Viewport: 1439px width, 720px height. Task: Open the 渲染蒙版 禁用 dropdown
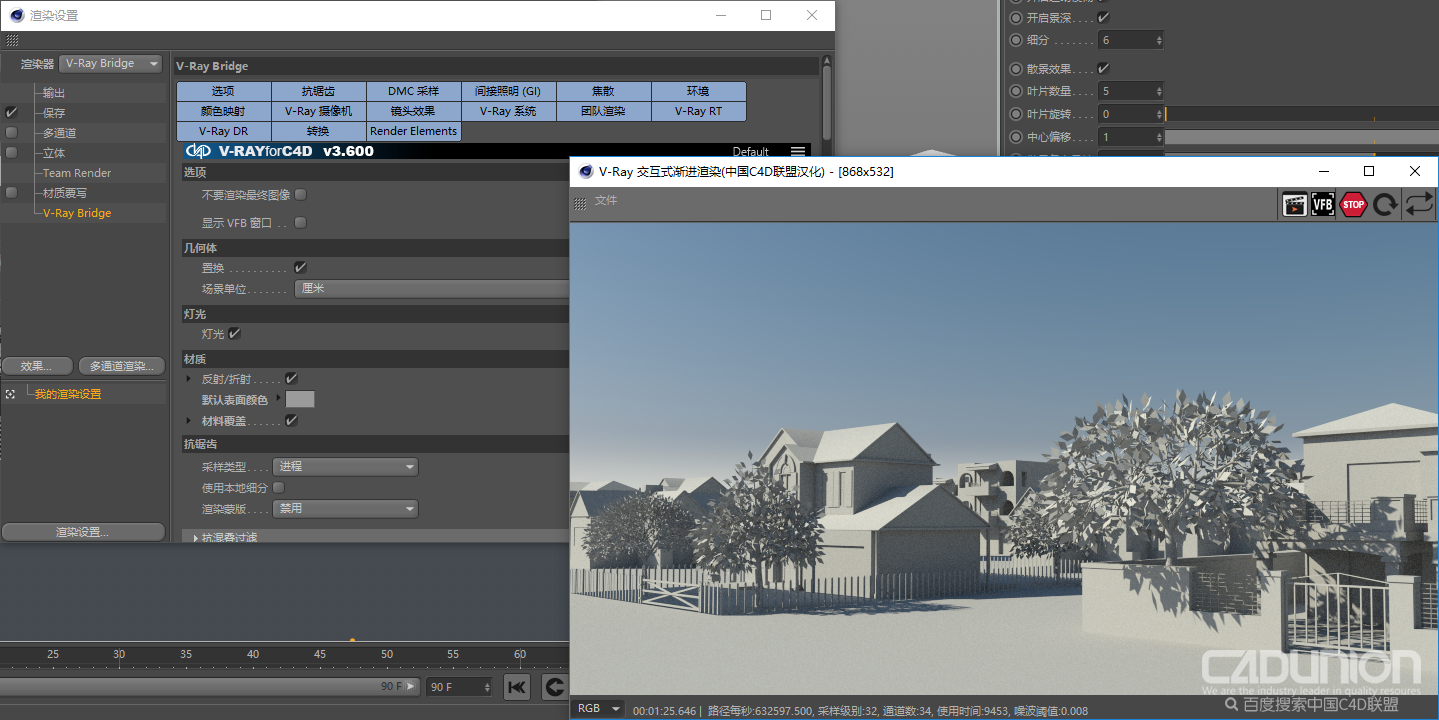tap(346, 509)
